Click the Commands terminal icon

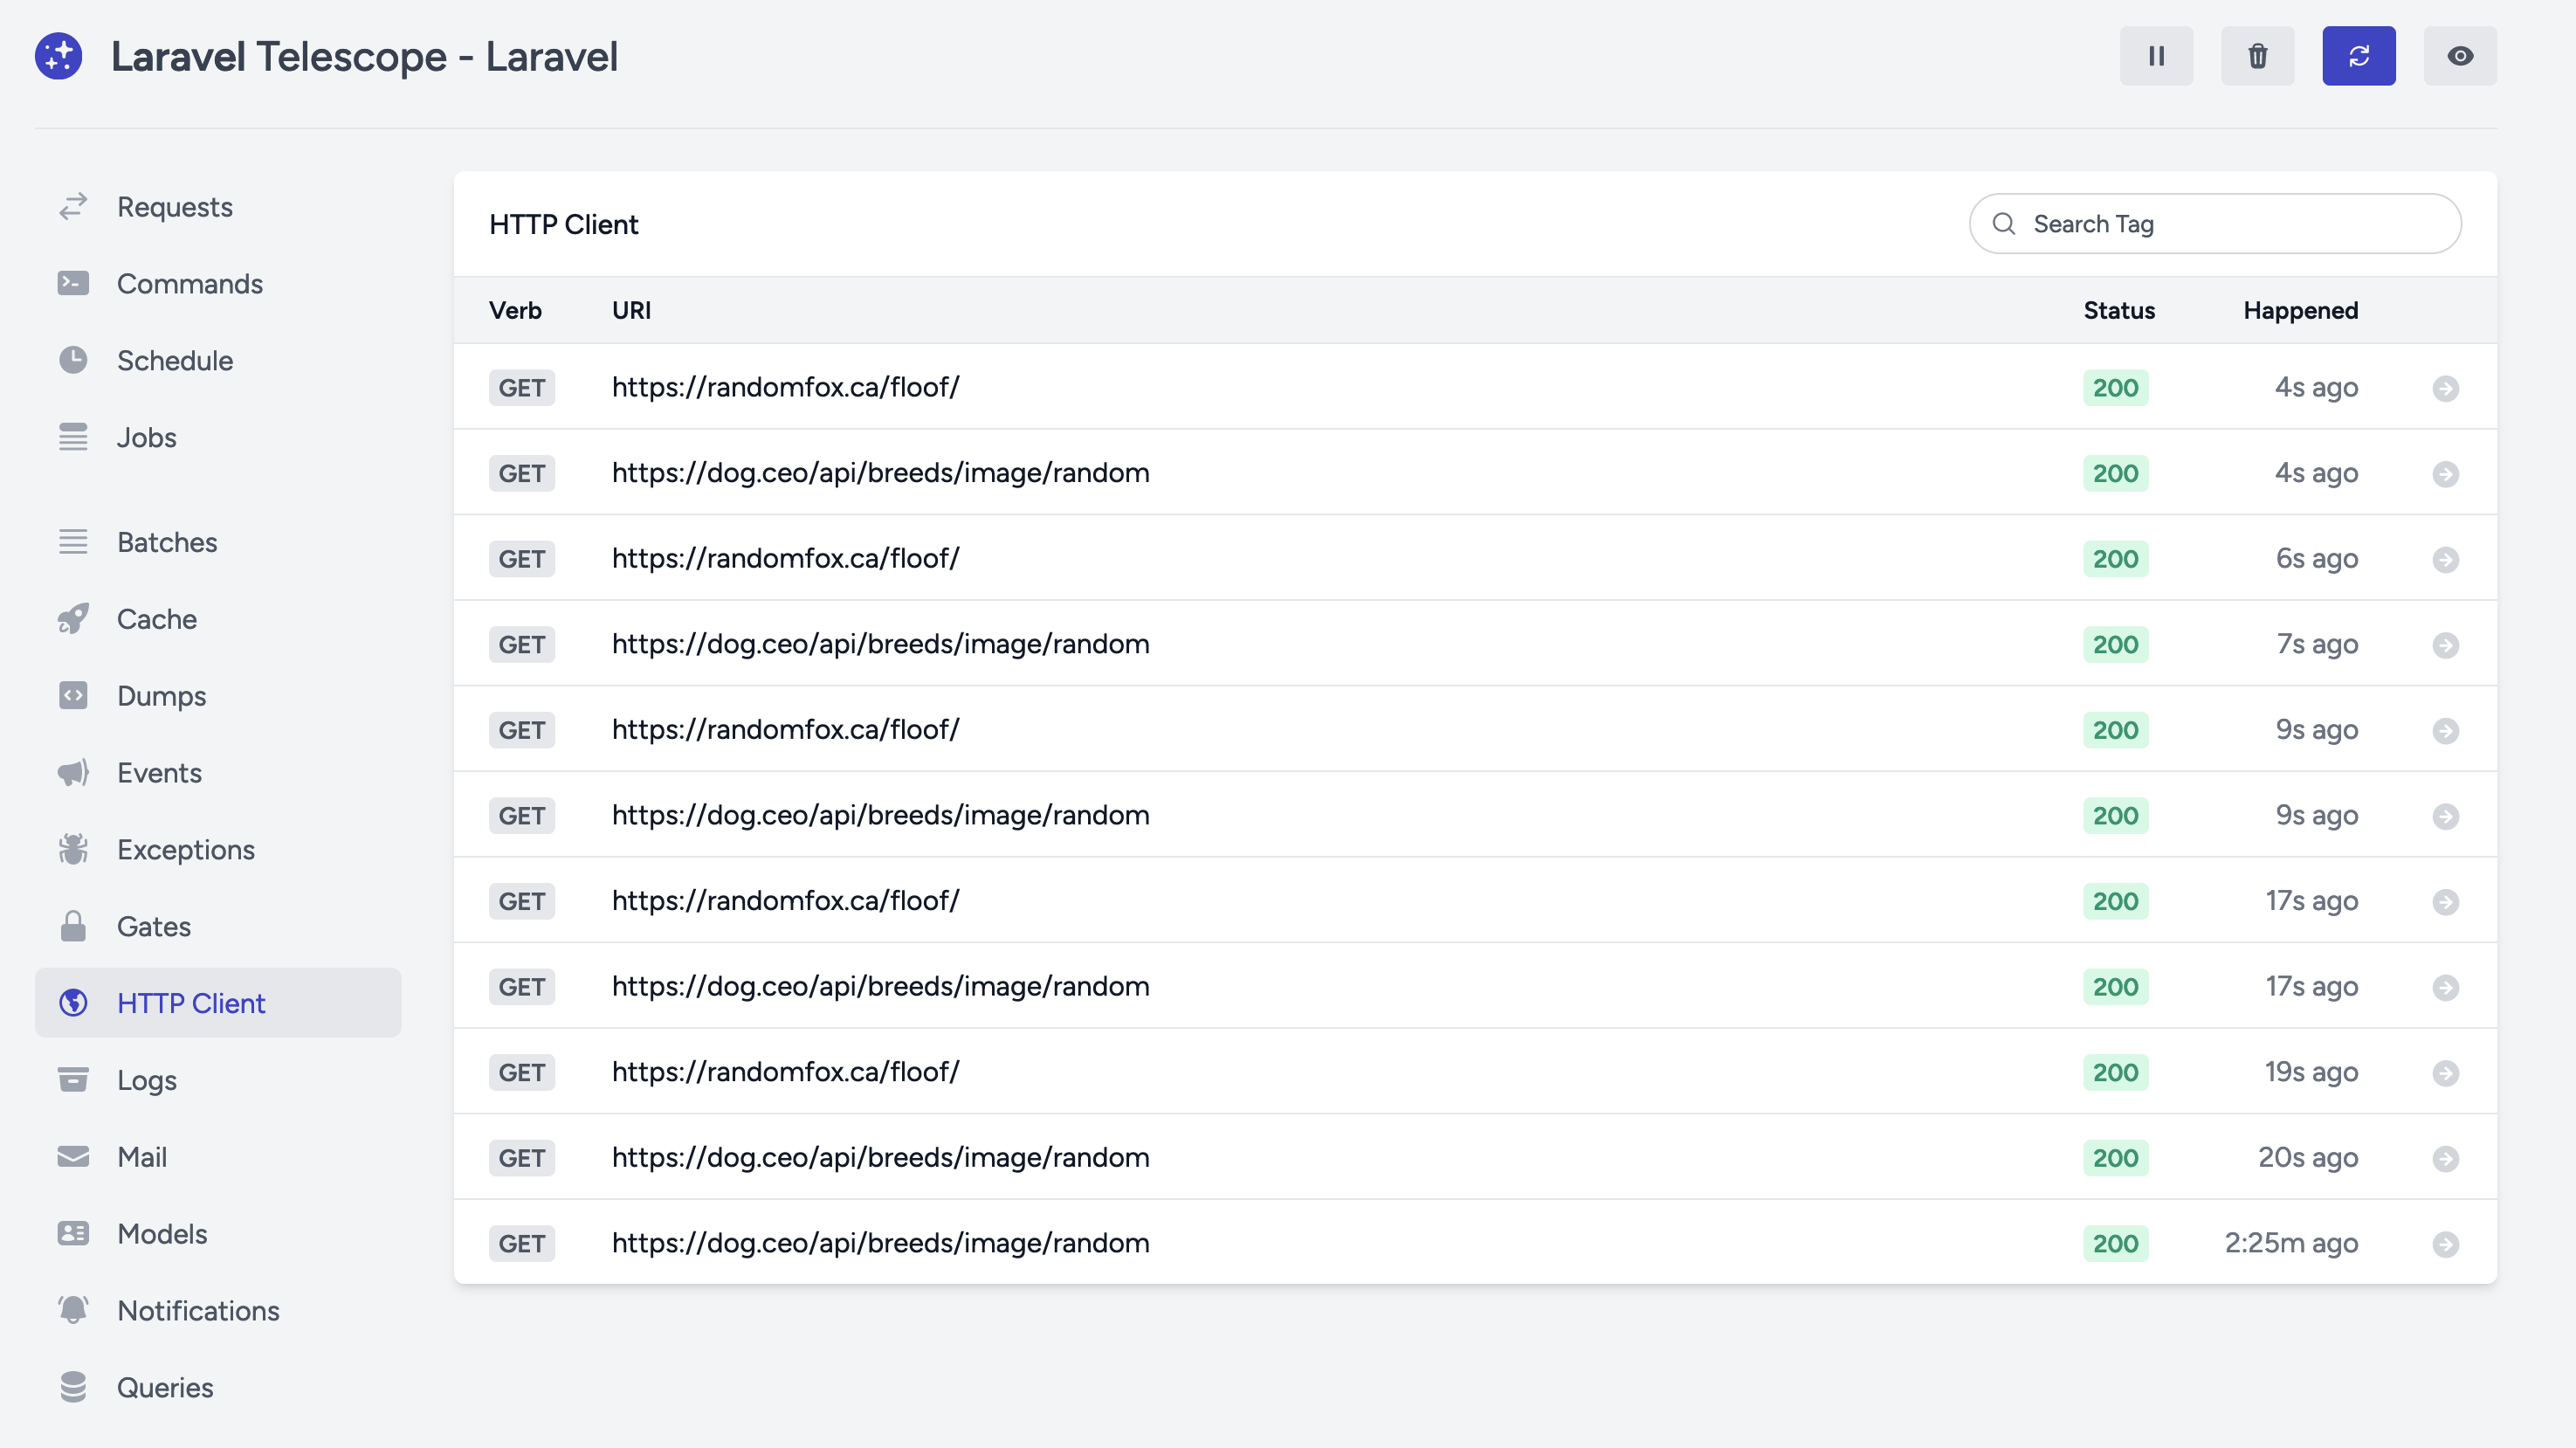(x=73, y=284)
